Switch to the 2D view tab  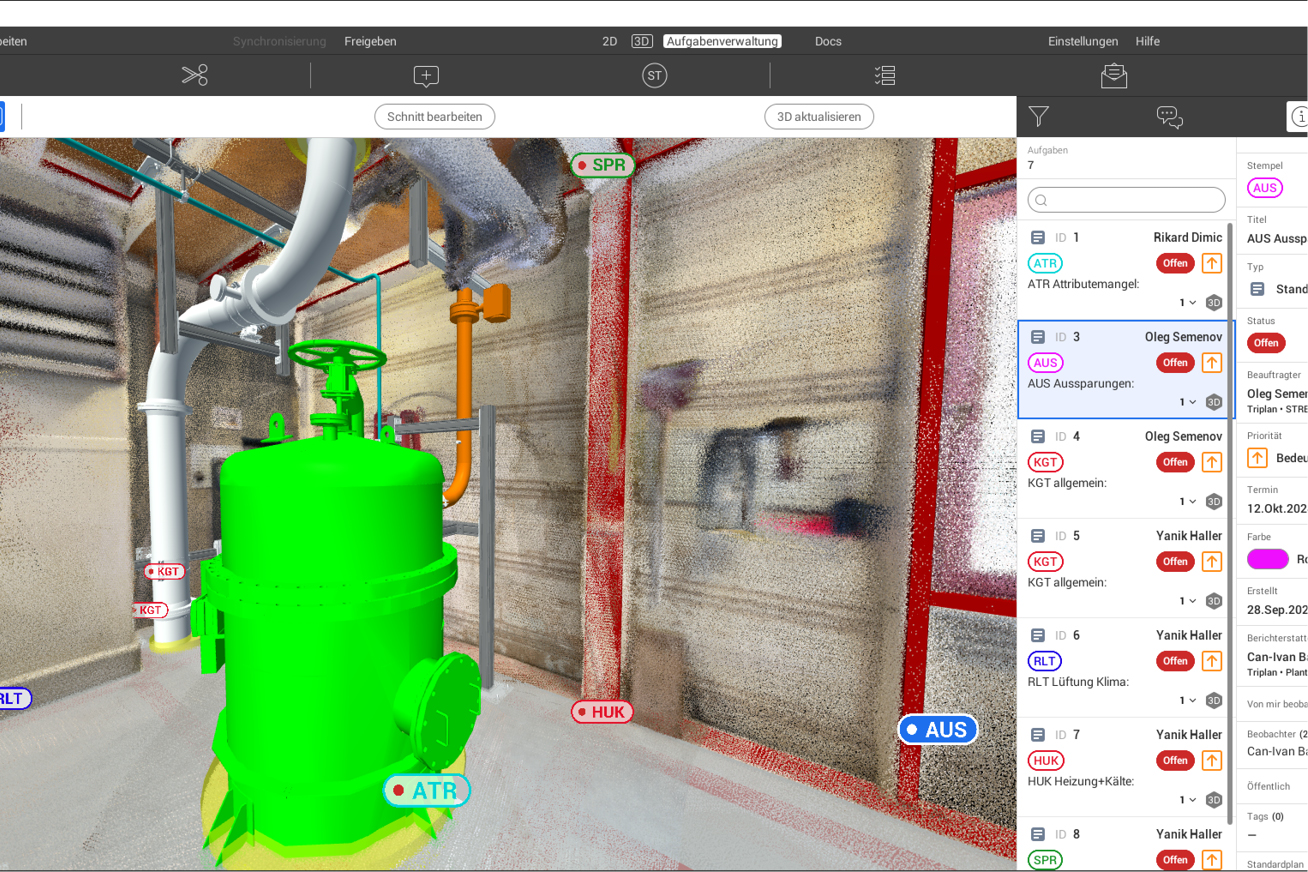pos(609,41)
